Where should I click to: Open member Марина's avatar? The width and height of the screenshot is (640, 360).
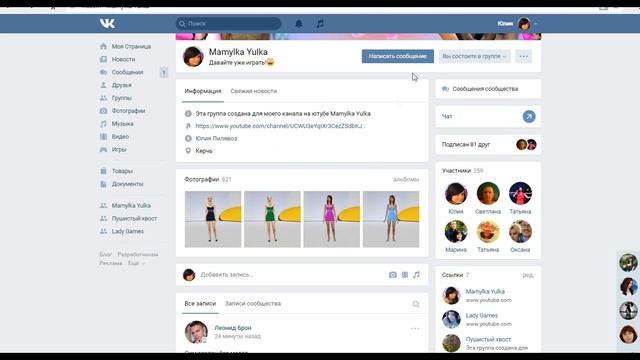pyautogui.click(x=456, y=231)
